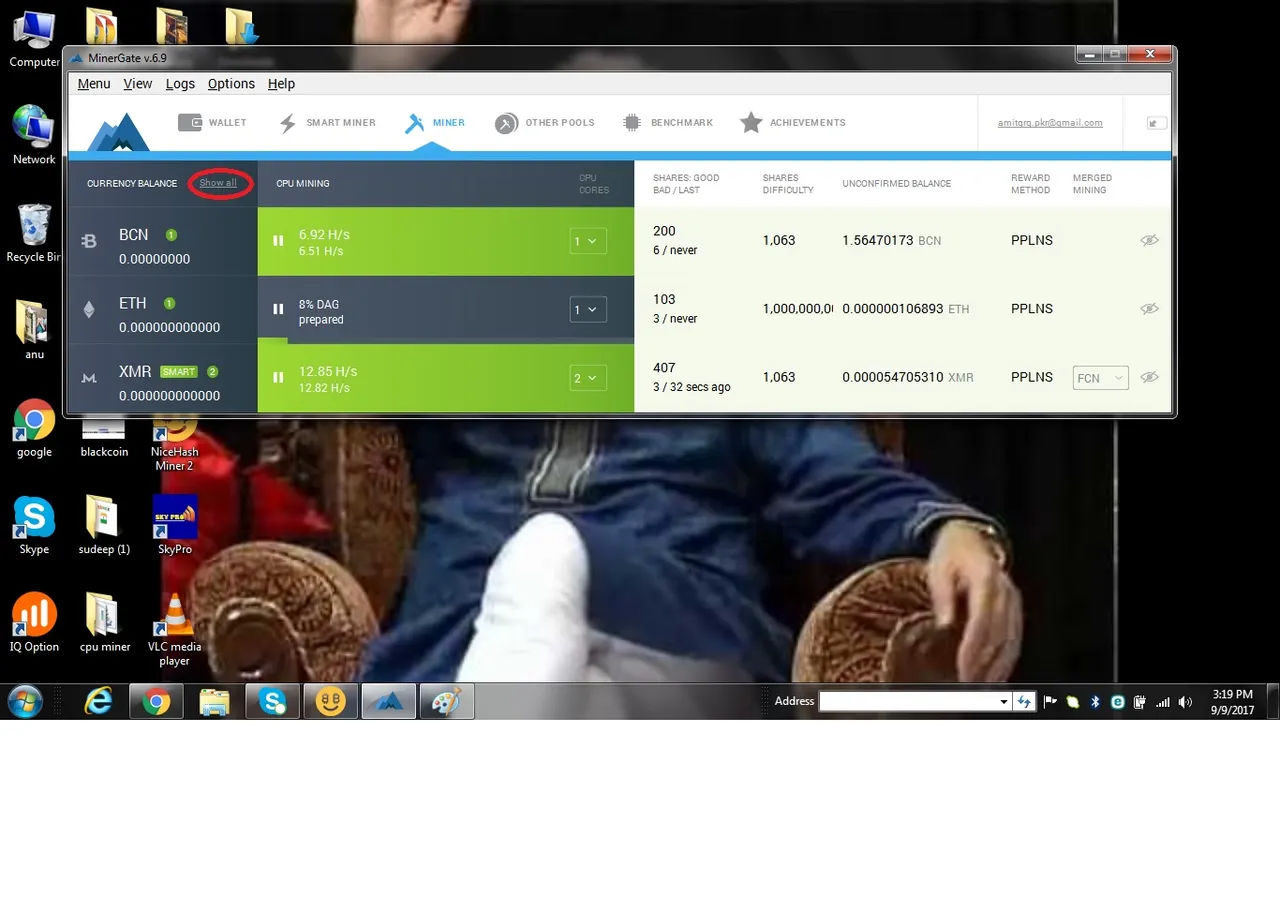Image resolution: width=1280 pixels, height=900 pixels.
Task: Expand the taskbar Address bar dropdown arrow
Action: pyautogui.click(x=1004, y=702)
